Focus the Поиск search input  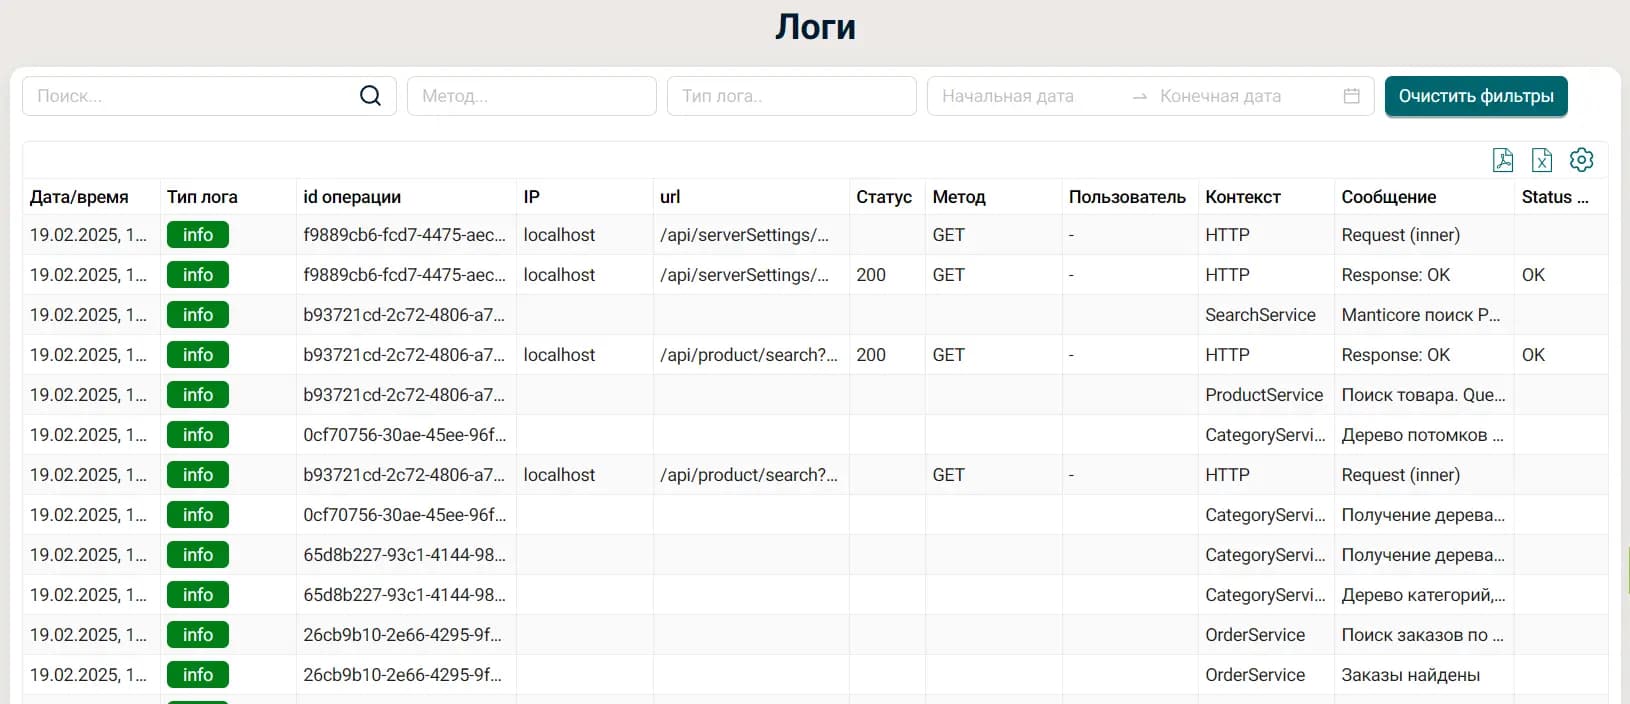tap(190, 96)
